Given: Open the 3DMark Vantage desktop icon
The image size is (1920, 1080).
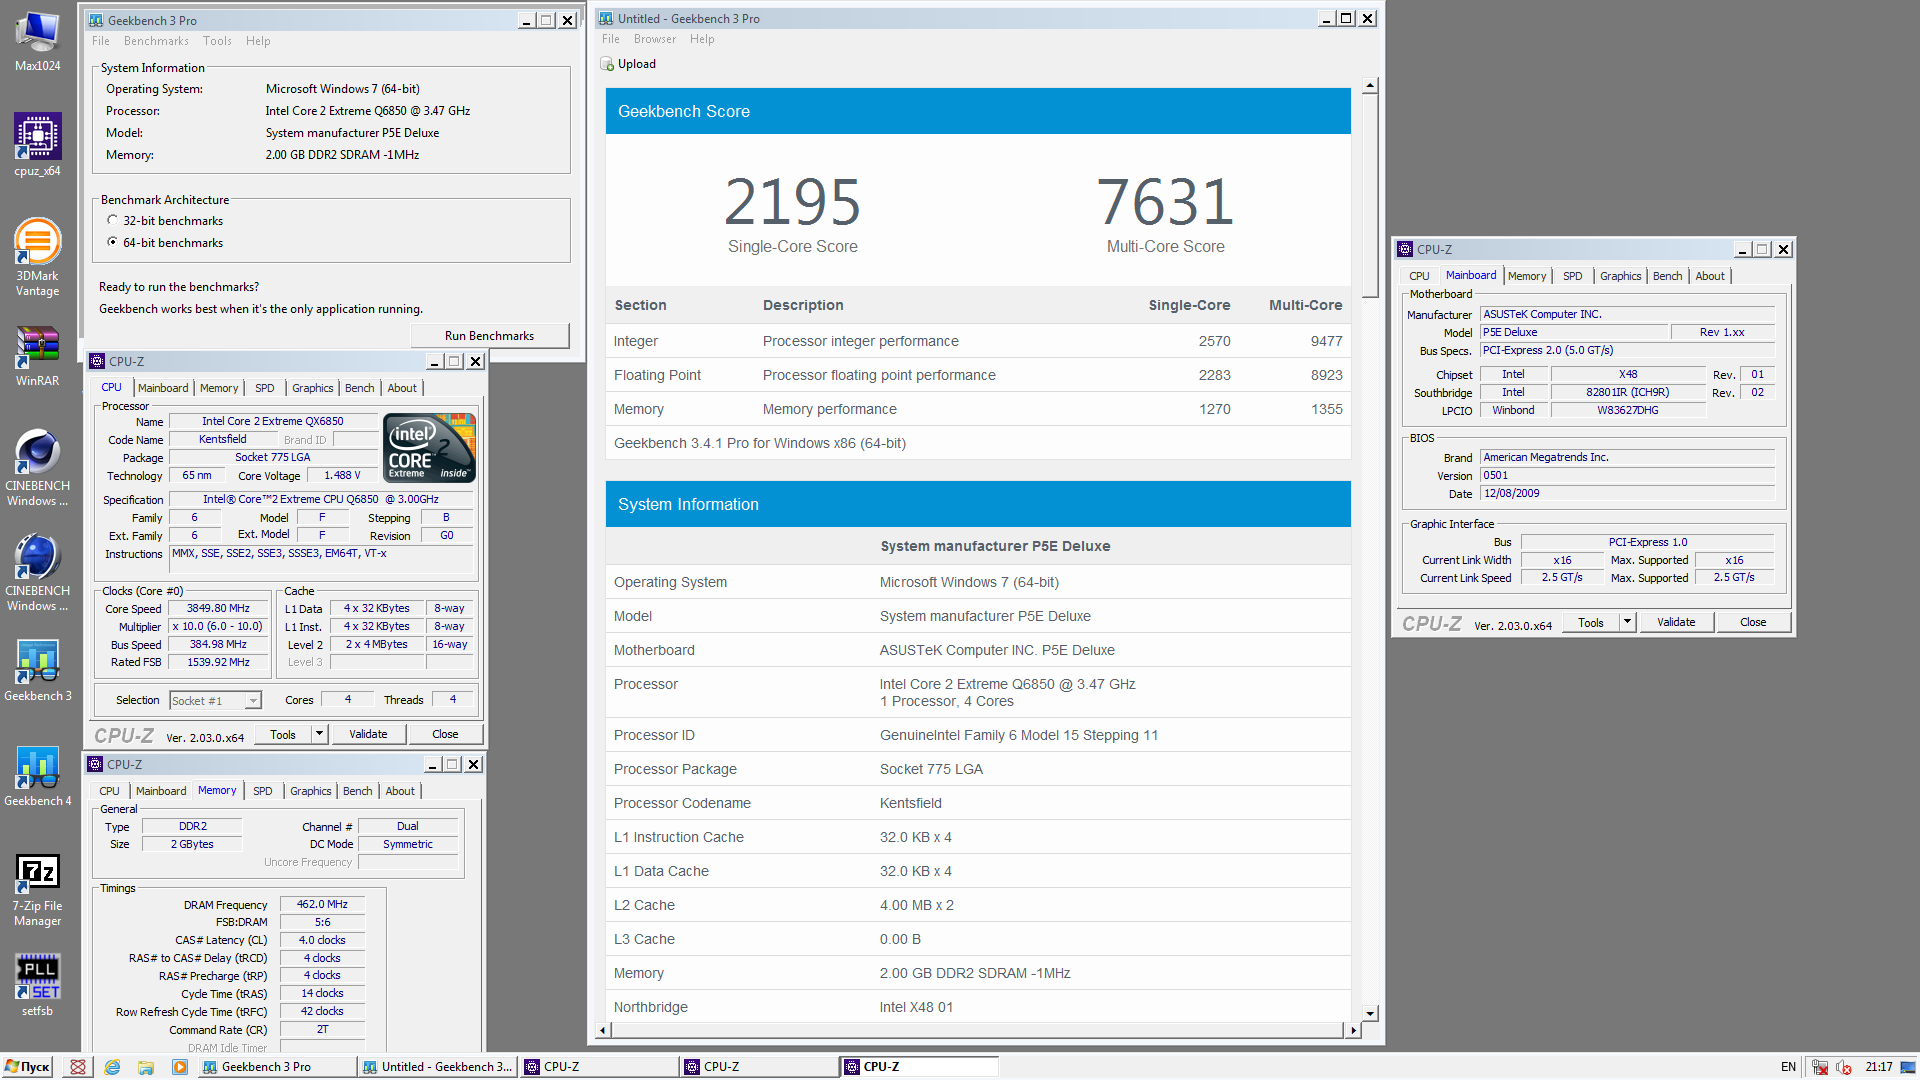Looking at the screenshot, I should coord(37,258).
